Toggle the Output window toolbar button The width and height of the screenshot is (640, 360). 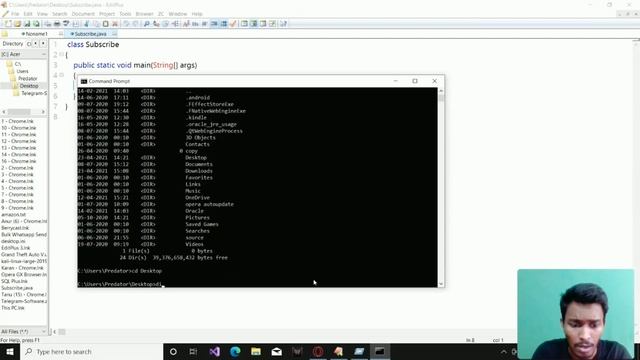click(x=263, y=24)
